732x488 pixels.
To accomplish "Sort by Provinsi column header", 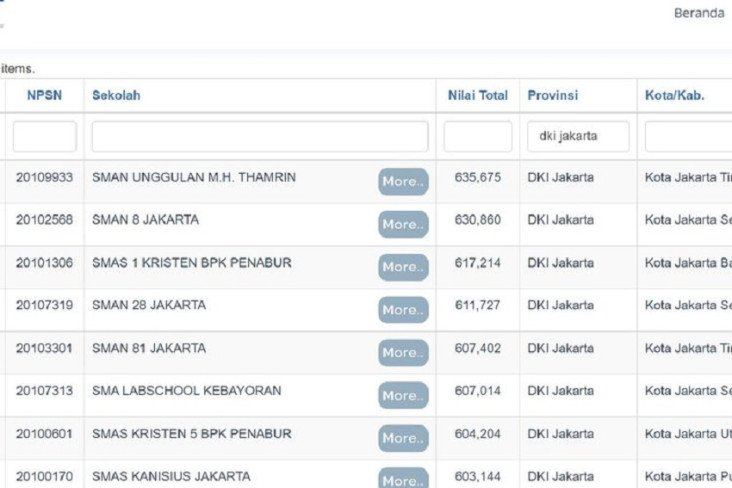I will click(553, 95).
